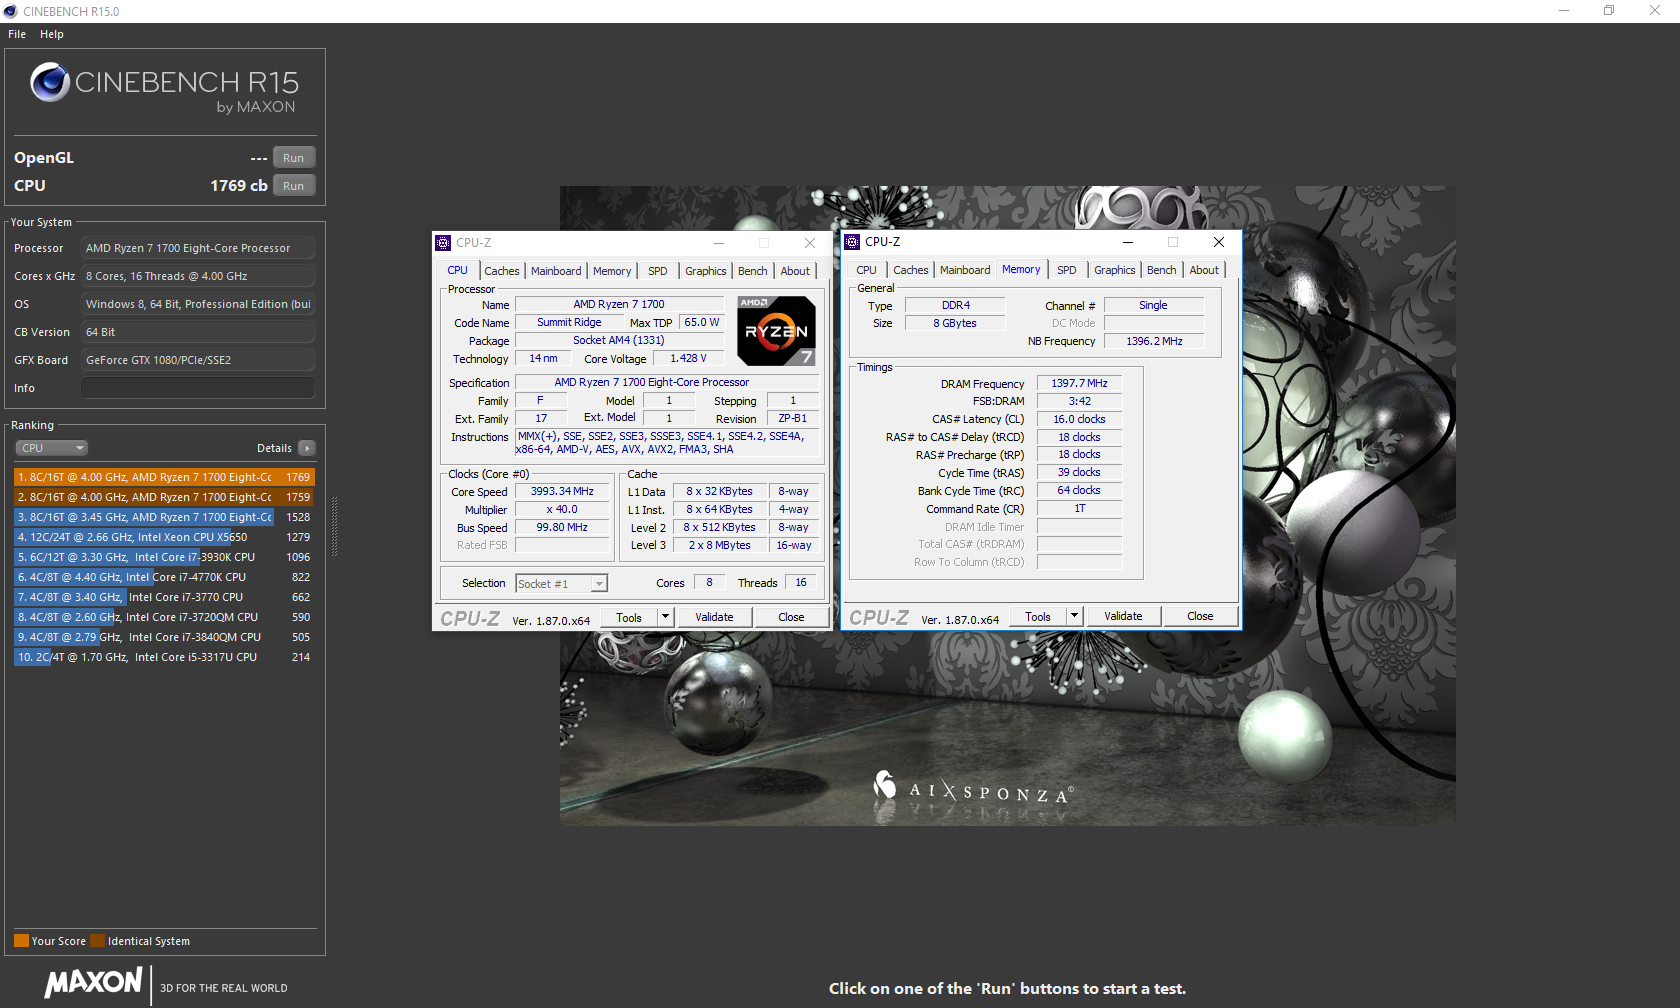This screenshot has height=1008, width=1680.
Task: Switch to Bench tab in left CPU-Z
Action: tap(753, 271)
